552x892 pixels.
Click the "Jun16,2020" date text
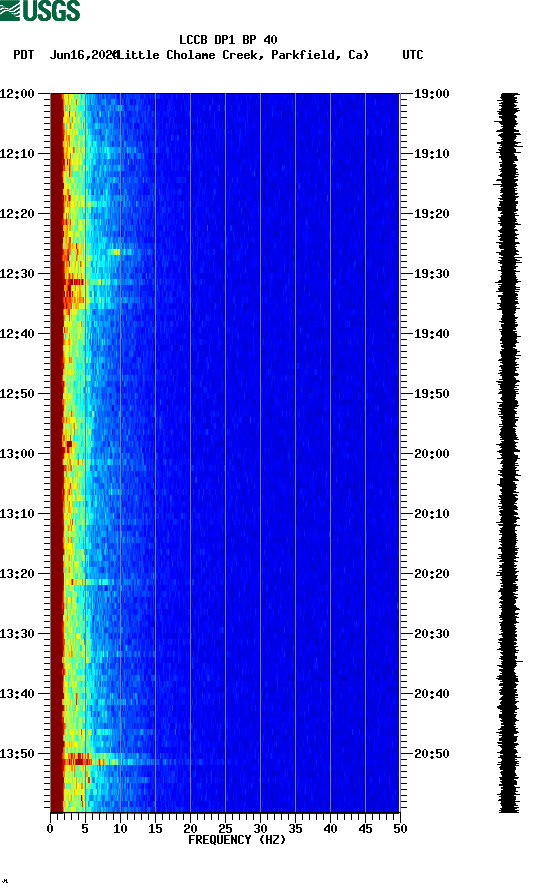(x=84, y=55)
